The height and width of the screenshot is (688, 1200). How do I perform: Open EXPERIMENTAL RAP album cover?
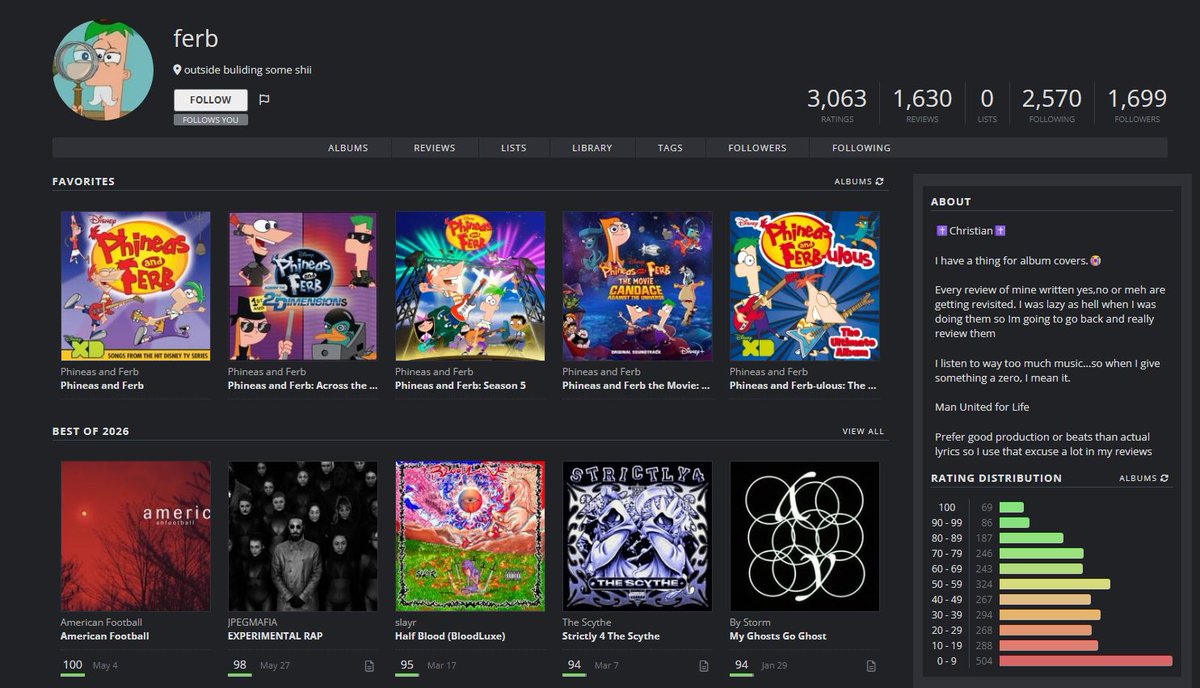303,536
